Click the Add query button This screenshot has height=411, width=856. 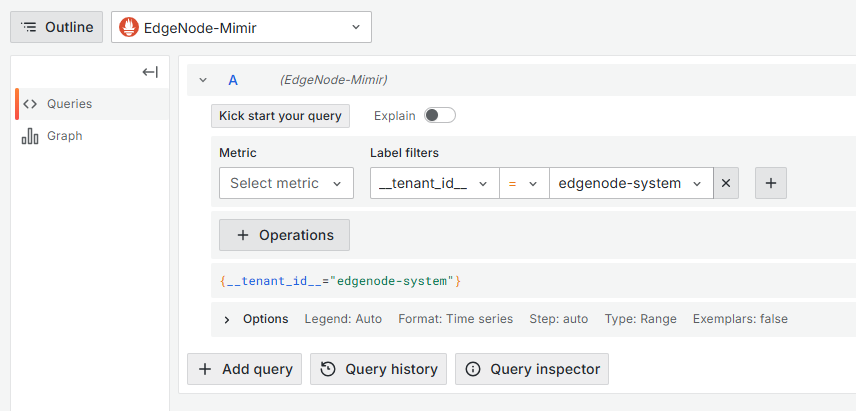pos(245,369)
